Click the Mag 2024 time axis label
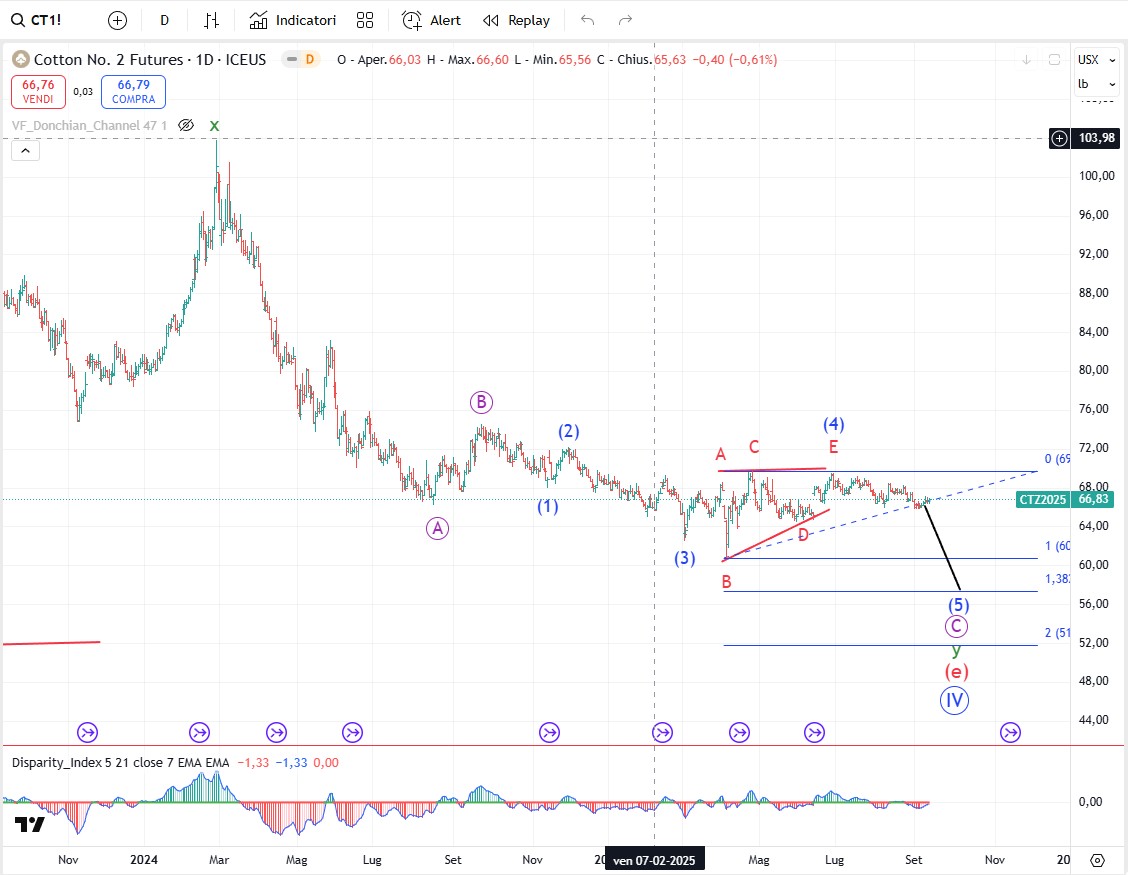 (x=296, y=860)
